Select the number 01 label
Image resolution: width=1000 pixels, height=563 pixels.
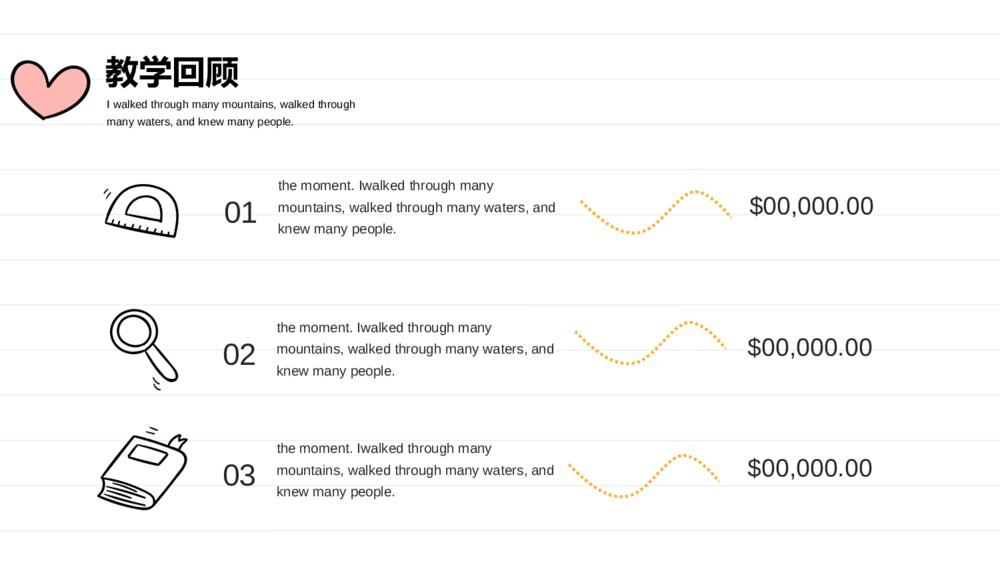pos(240,213)
